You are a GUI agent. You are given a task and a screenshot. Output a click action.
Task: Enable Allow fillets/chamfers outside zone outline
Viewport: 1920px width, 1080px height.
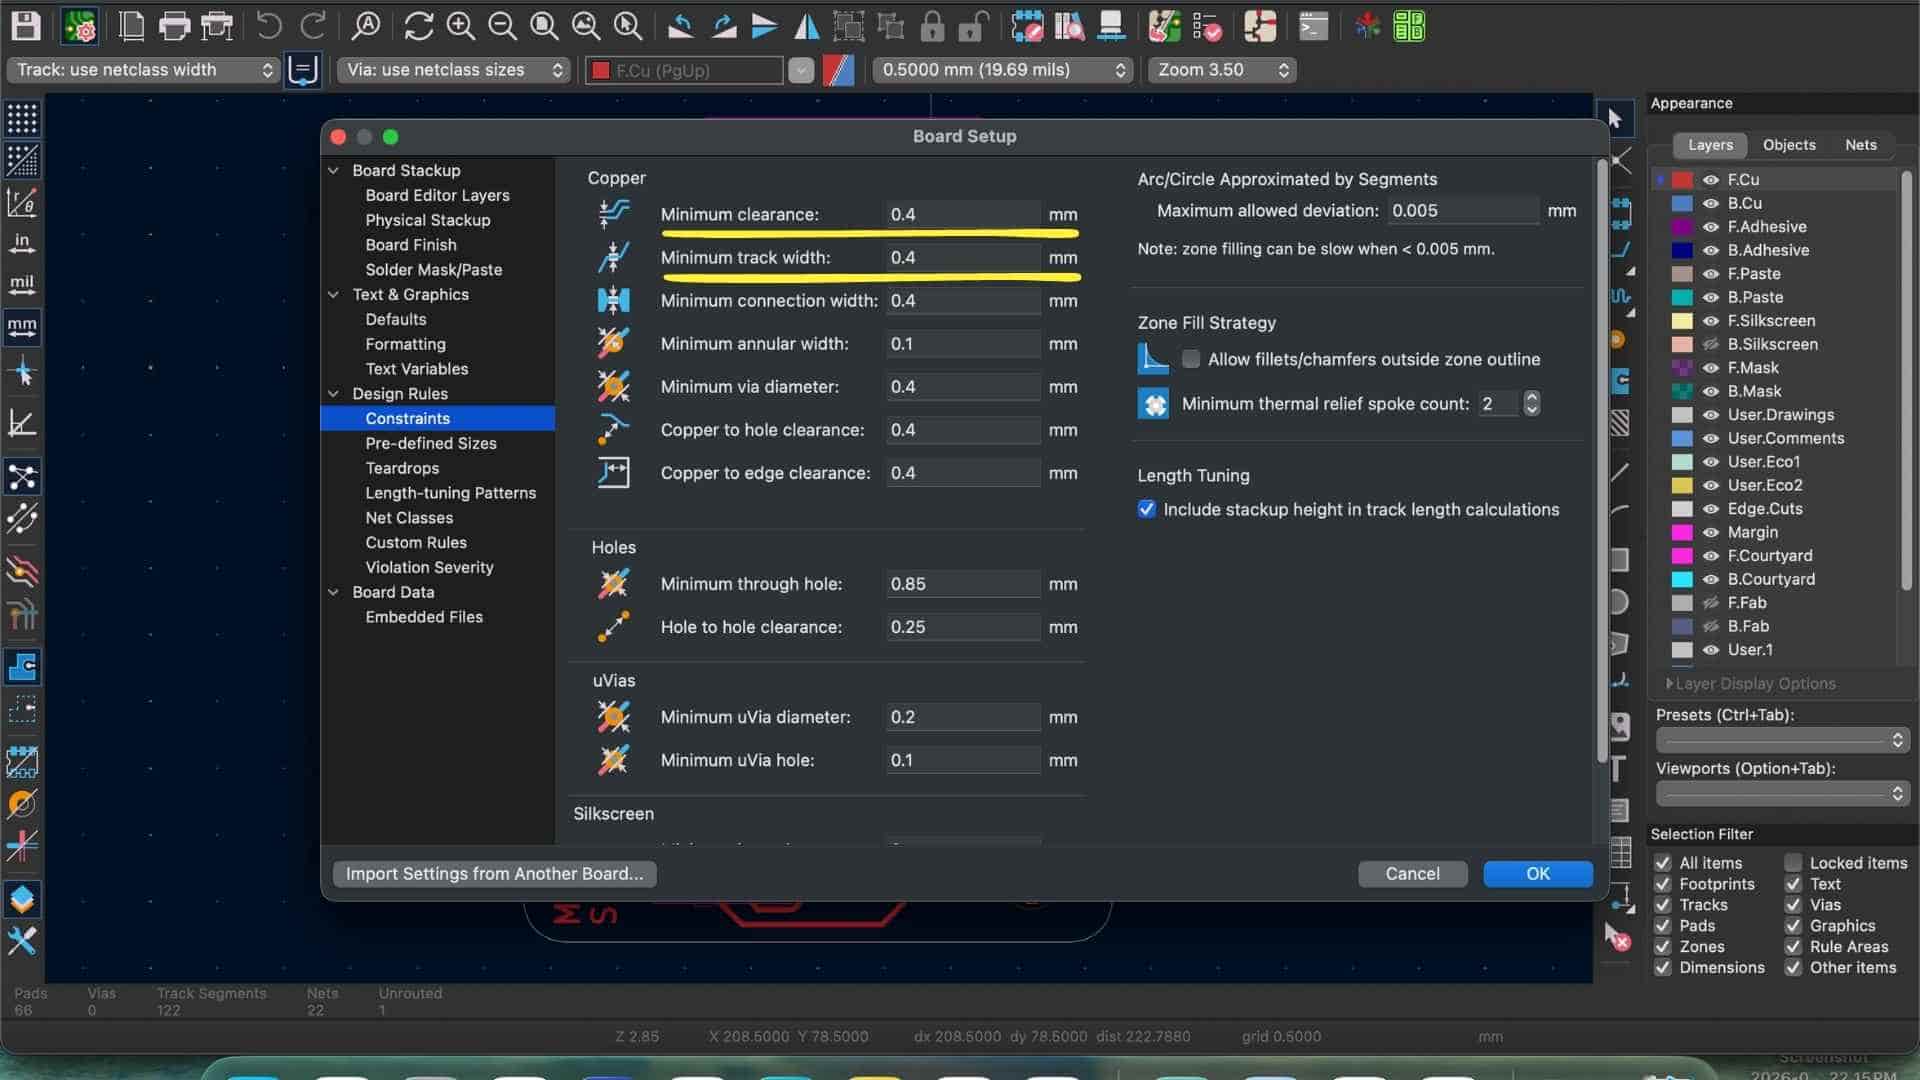coord(1191,359)
